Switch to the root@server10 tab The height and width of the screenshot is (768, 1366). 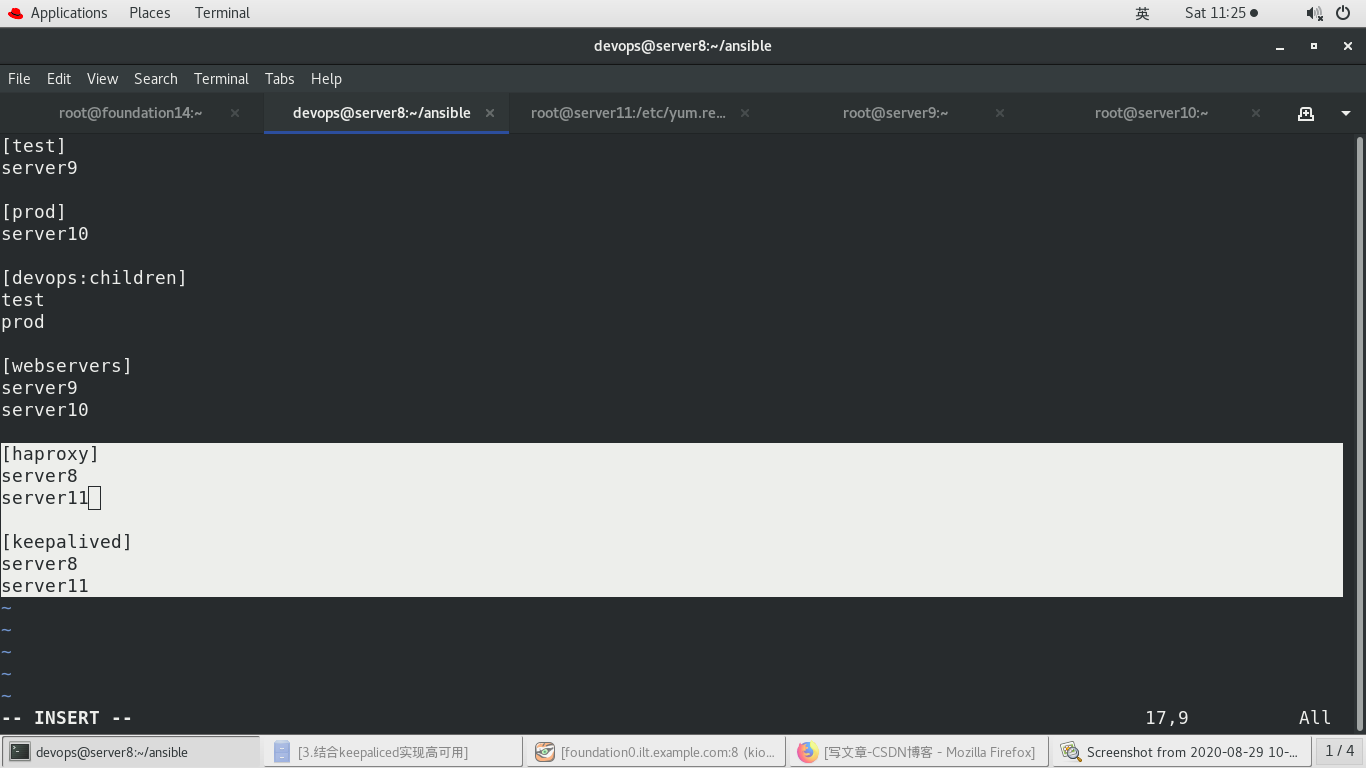coord(1151,113)
